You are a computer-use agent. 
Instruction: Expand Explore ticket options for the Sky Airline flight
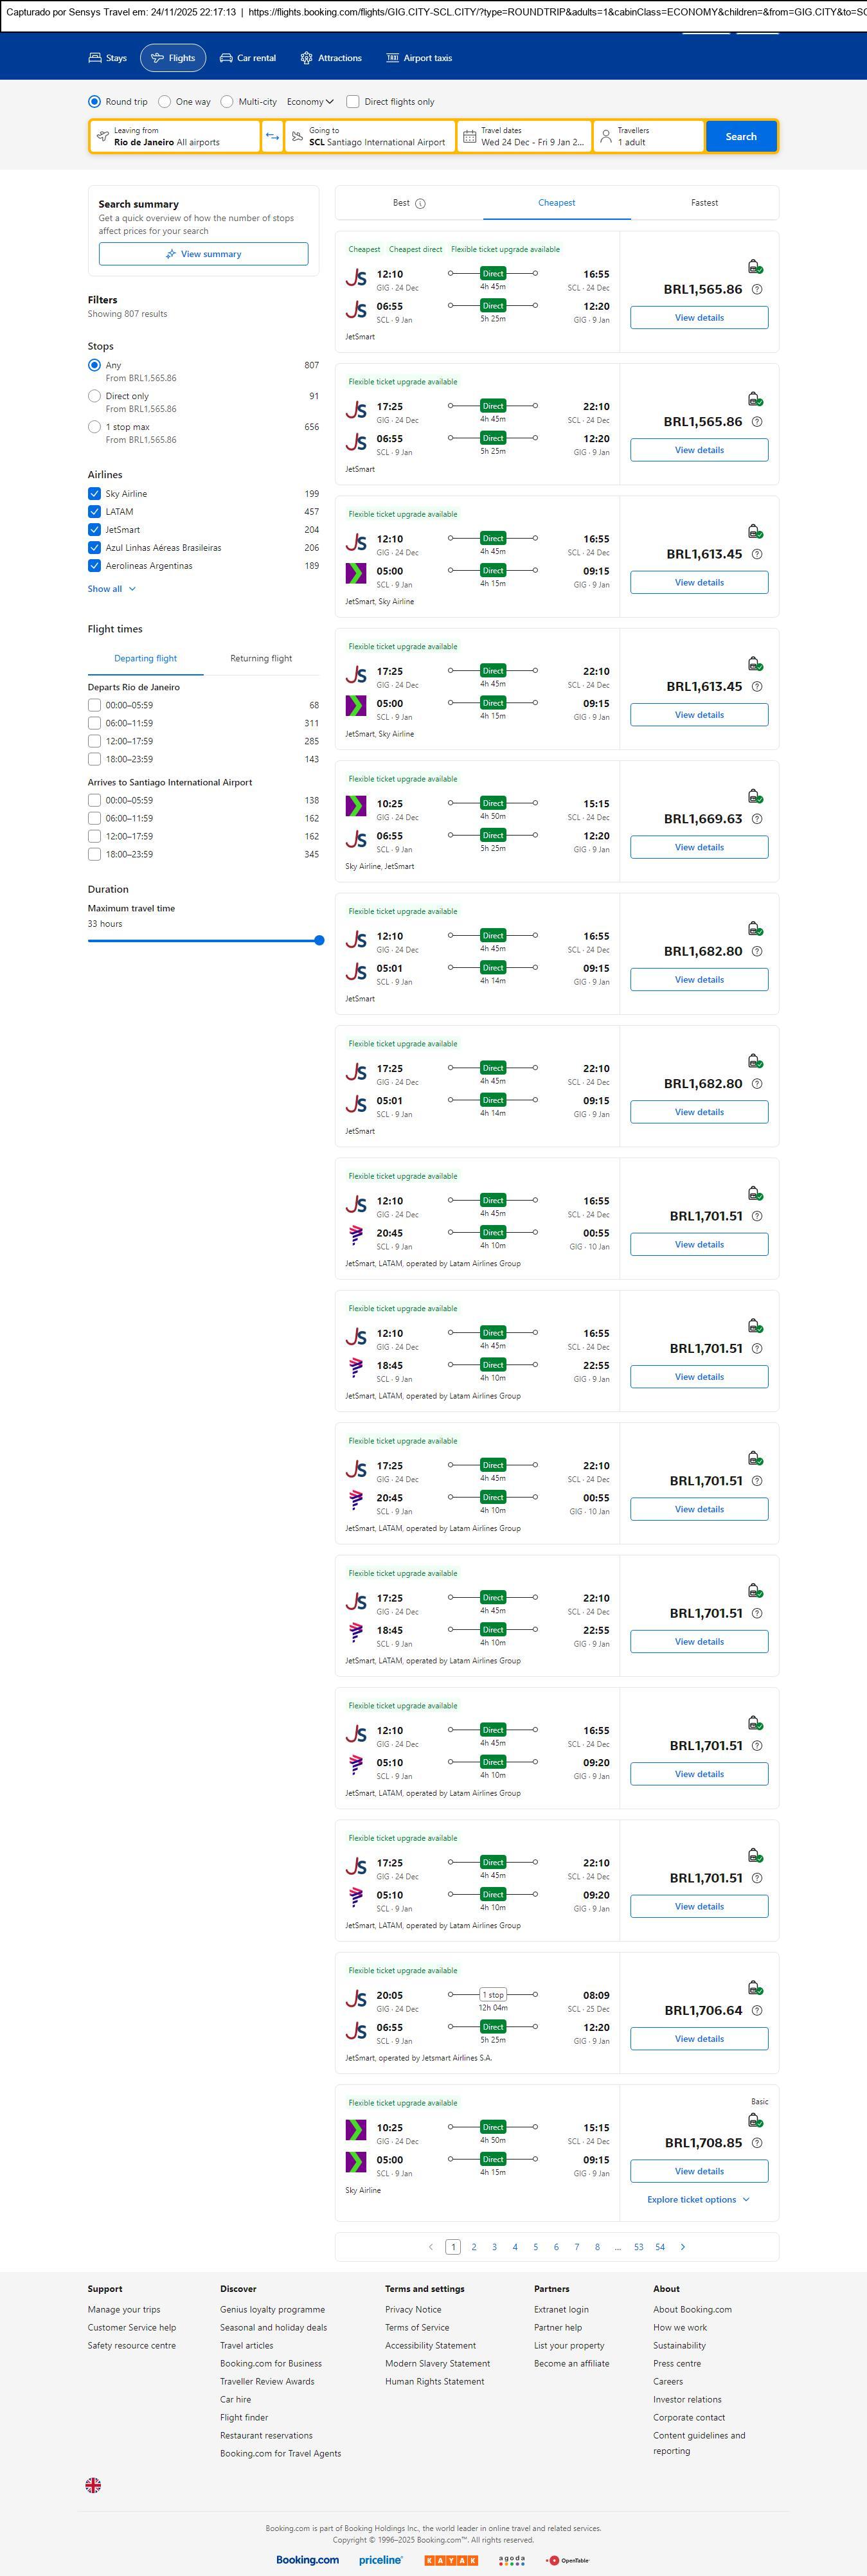coord(698,2199)
